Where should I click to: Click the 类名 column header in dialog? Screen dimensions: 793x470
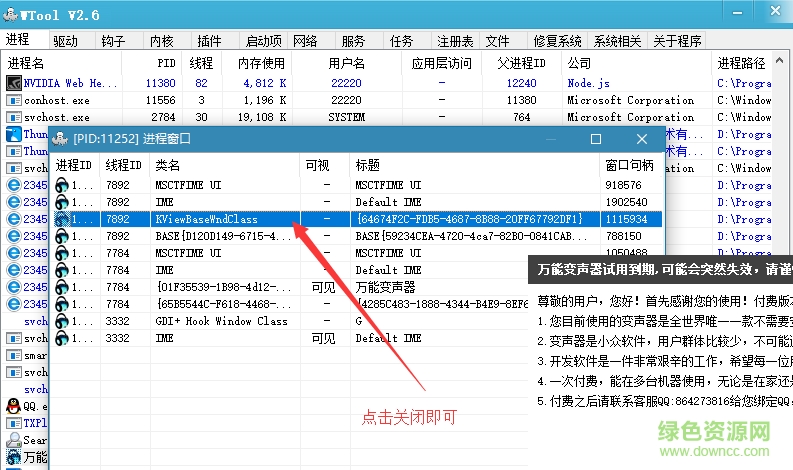168,165
